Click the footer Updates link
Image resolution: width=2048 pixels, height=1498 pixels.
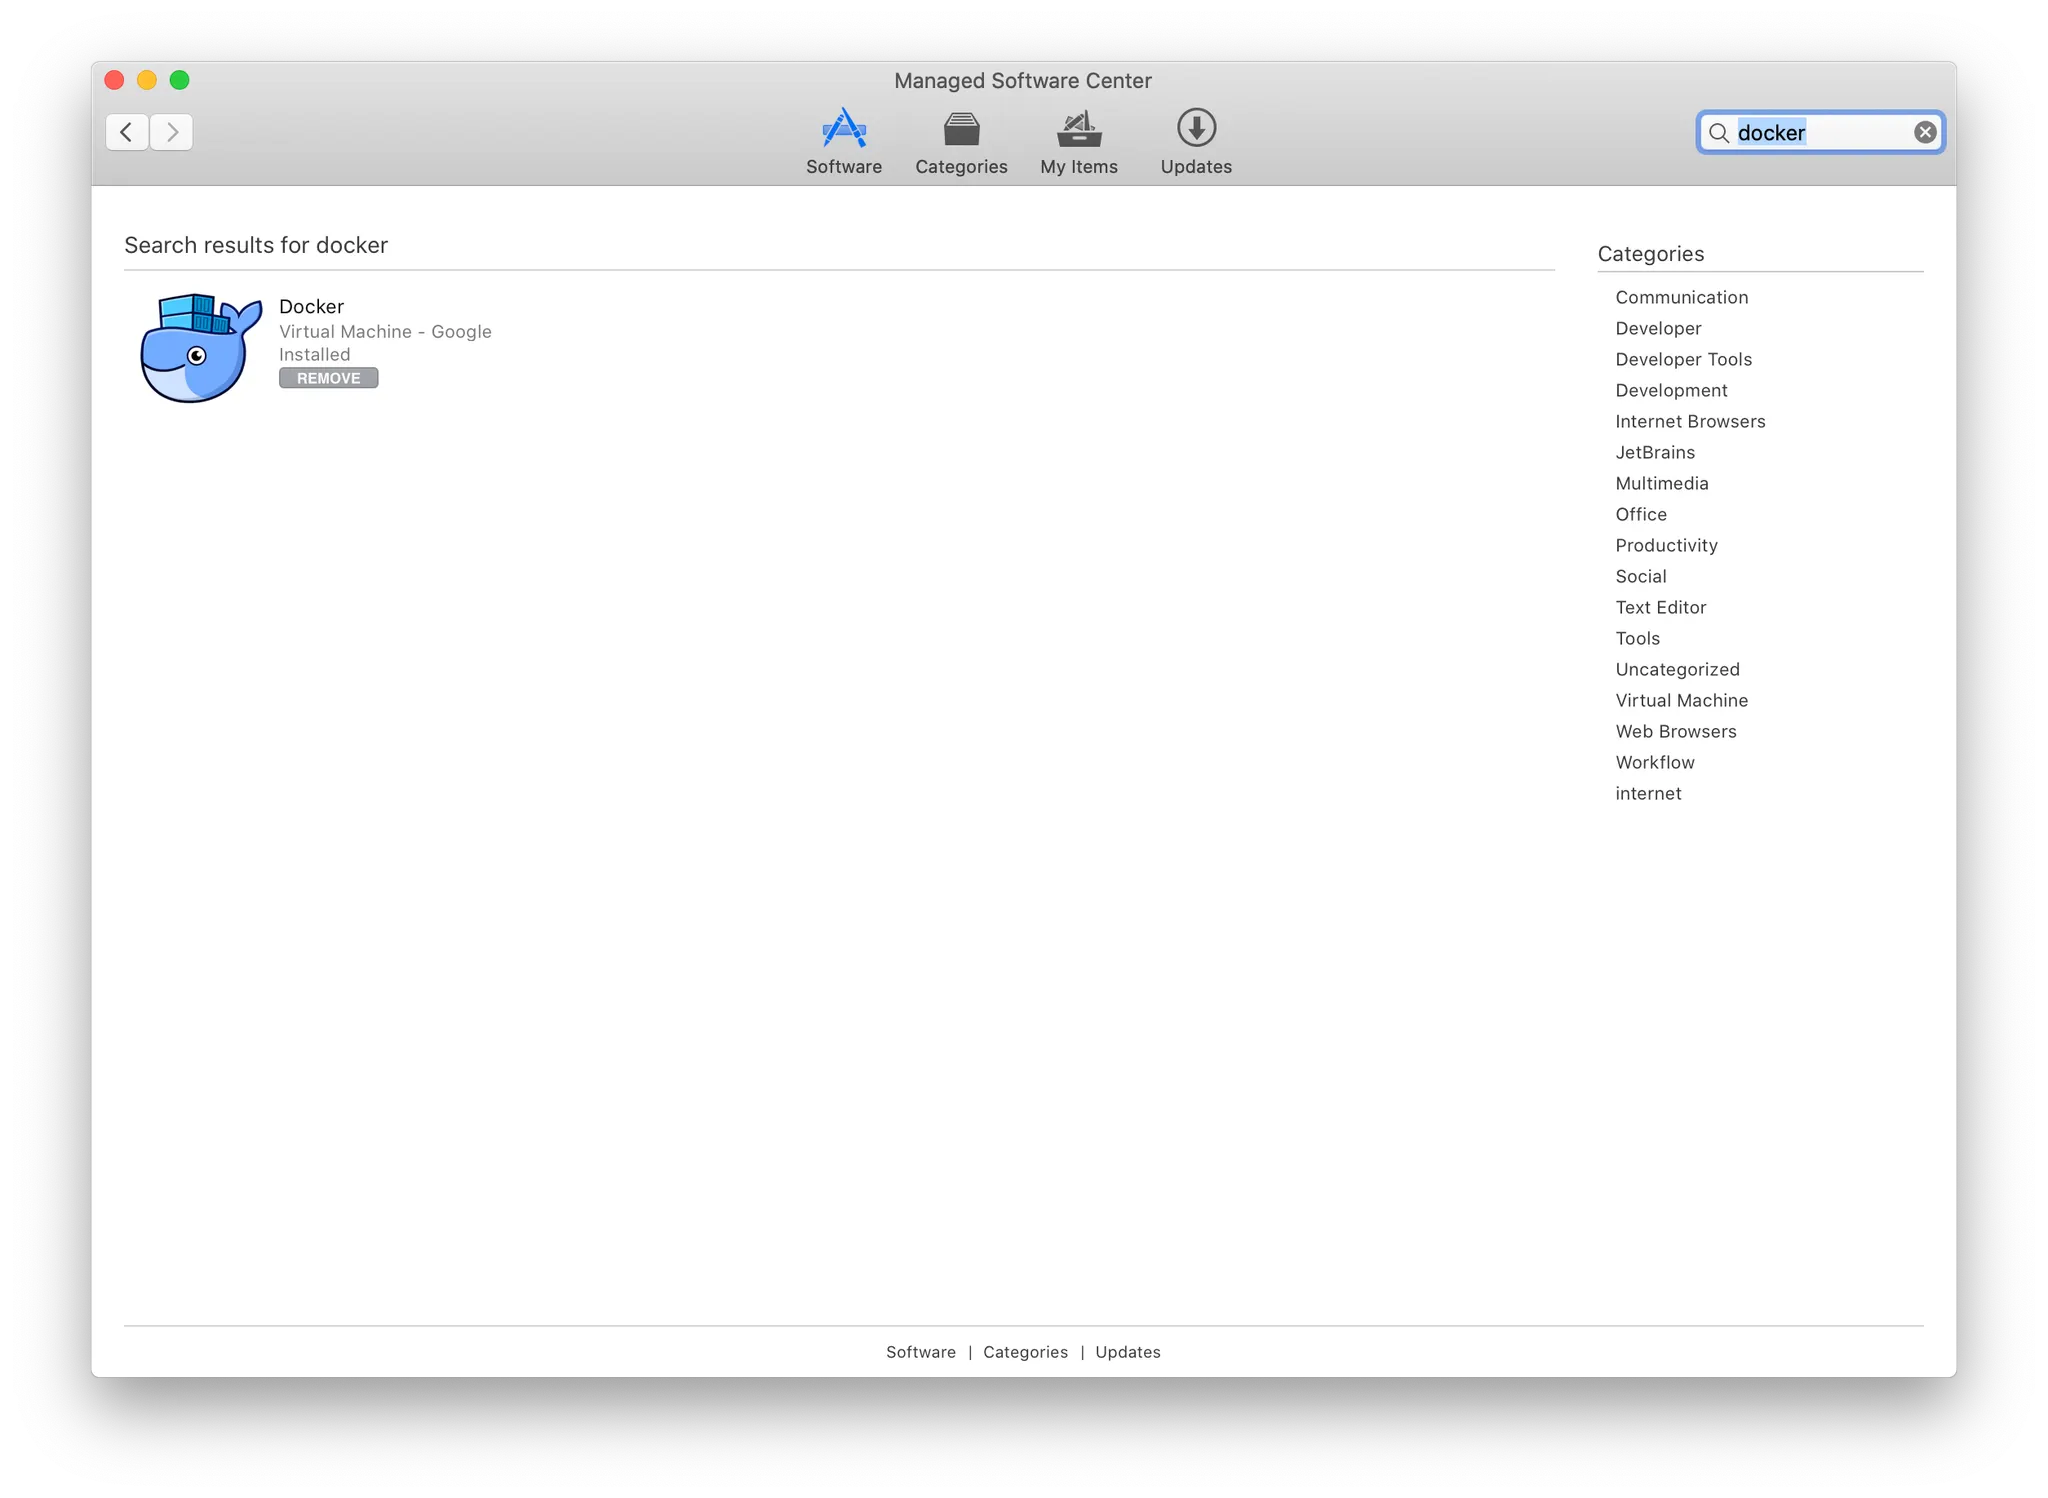pyautogui.click(x=1127, y=1352)
